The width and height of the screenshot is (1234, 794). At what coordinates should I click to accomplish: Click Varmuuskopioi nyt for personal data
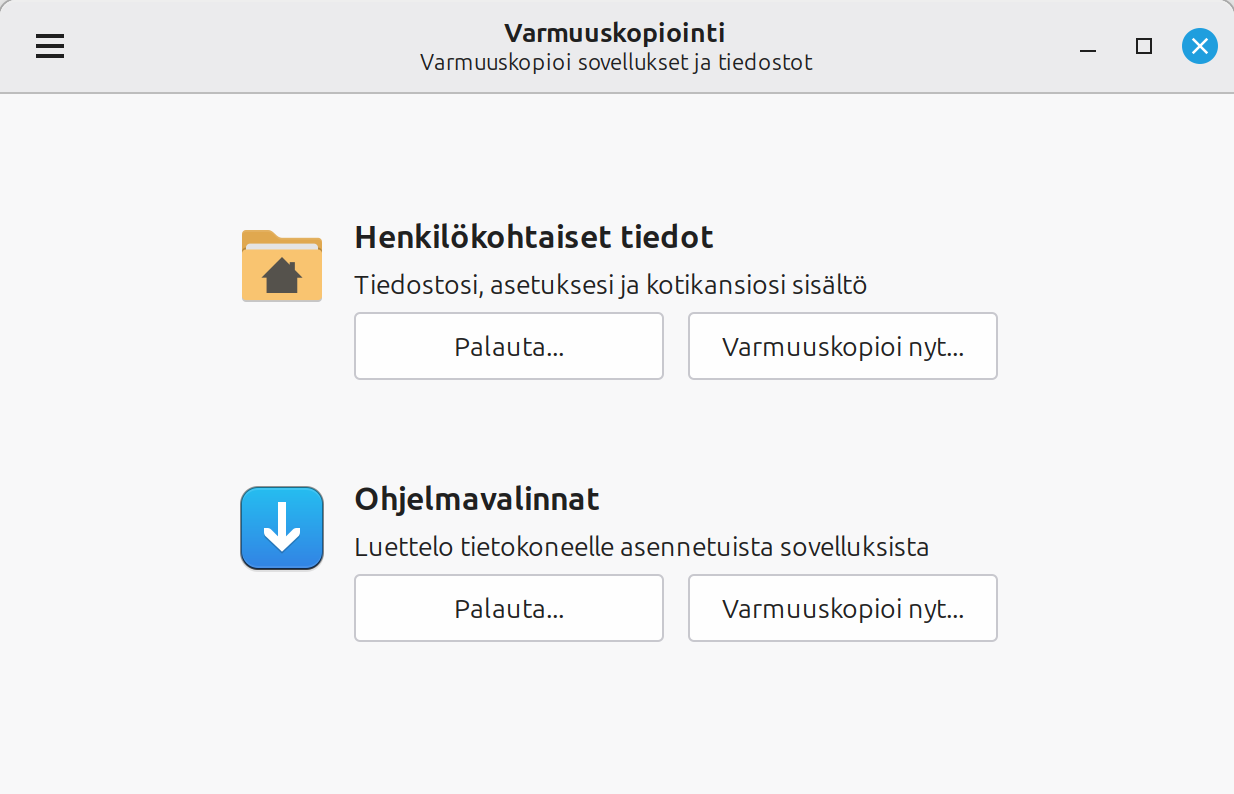coord(842,347)
